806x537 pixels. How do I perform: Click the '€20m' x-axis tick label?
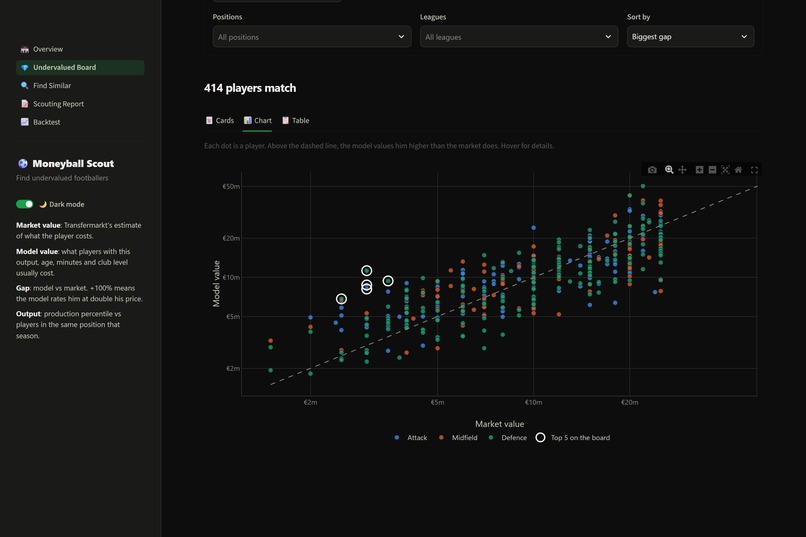(630, 402)
